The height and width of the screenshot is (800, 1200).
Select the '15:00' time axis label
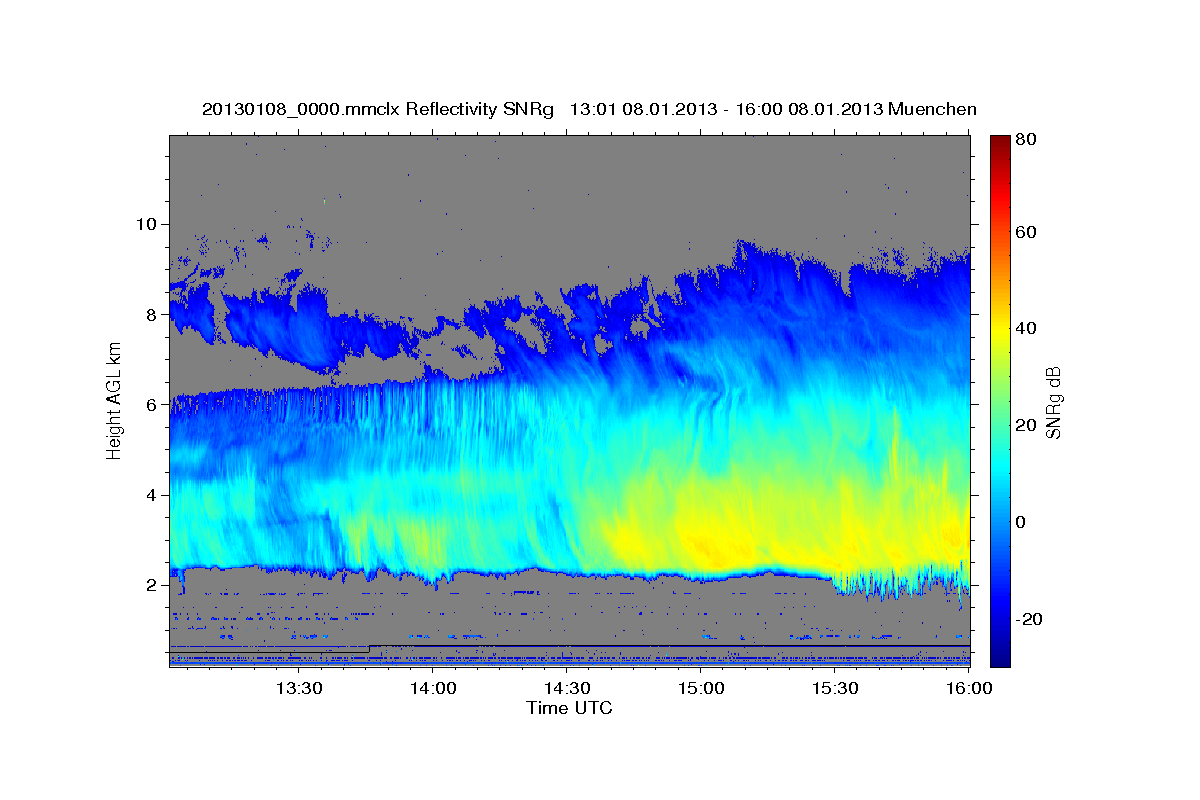pyautogui.click(x=701, y=688)
